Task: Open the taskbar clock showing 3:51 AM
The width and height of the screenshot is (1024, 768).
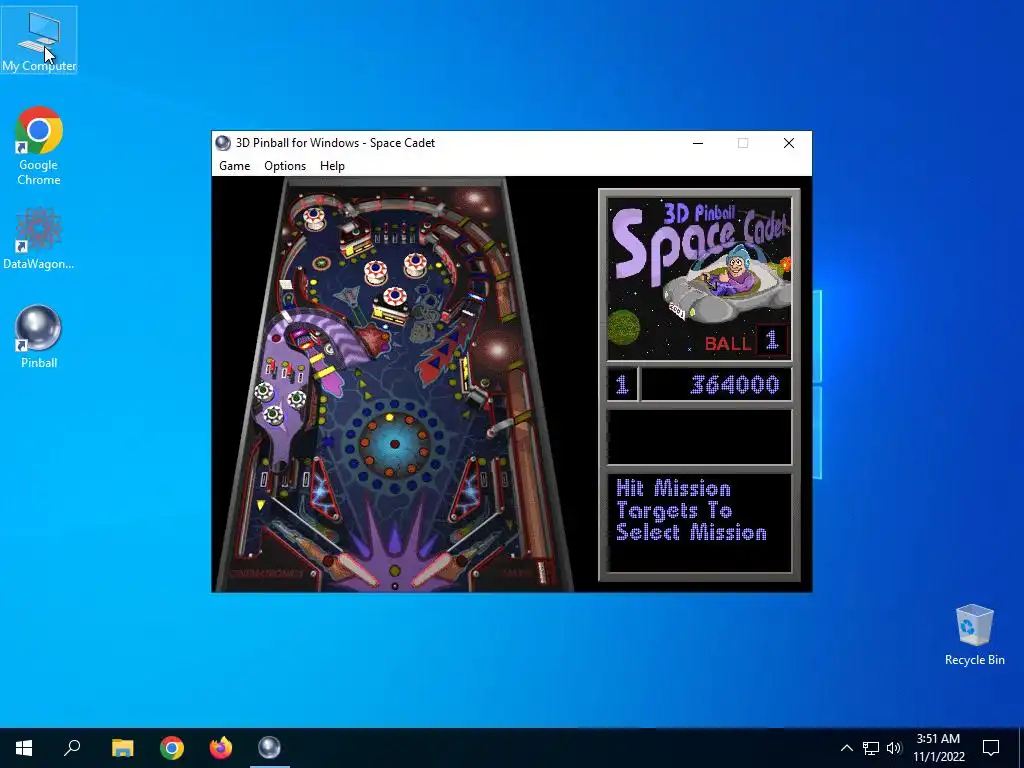Action: [x=938, y=748]
